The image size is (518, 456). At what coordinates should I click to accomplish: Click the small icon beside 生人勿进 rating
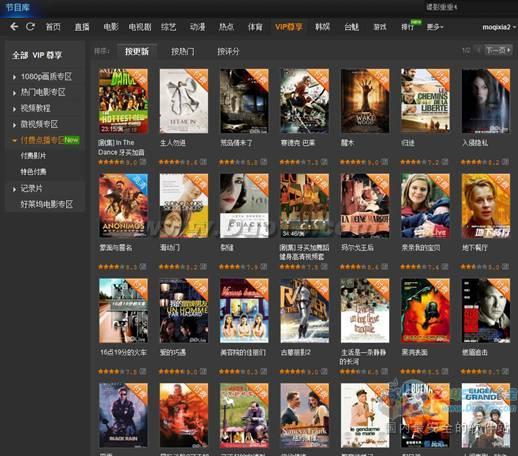(203, 162)
